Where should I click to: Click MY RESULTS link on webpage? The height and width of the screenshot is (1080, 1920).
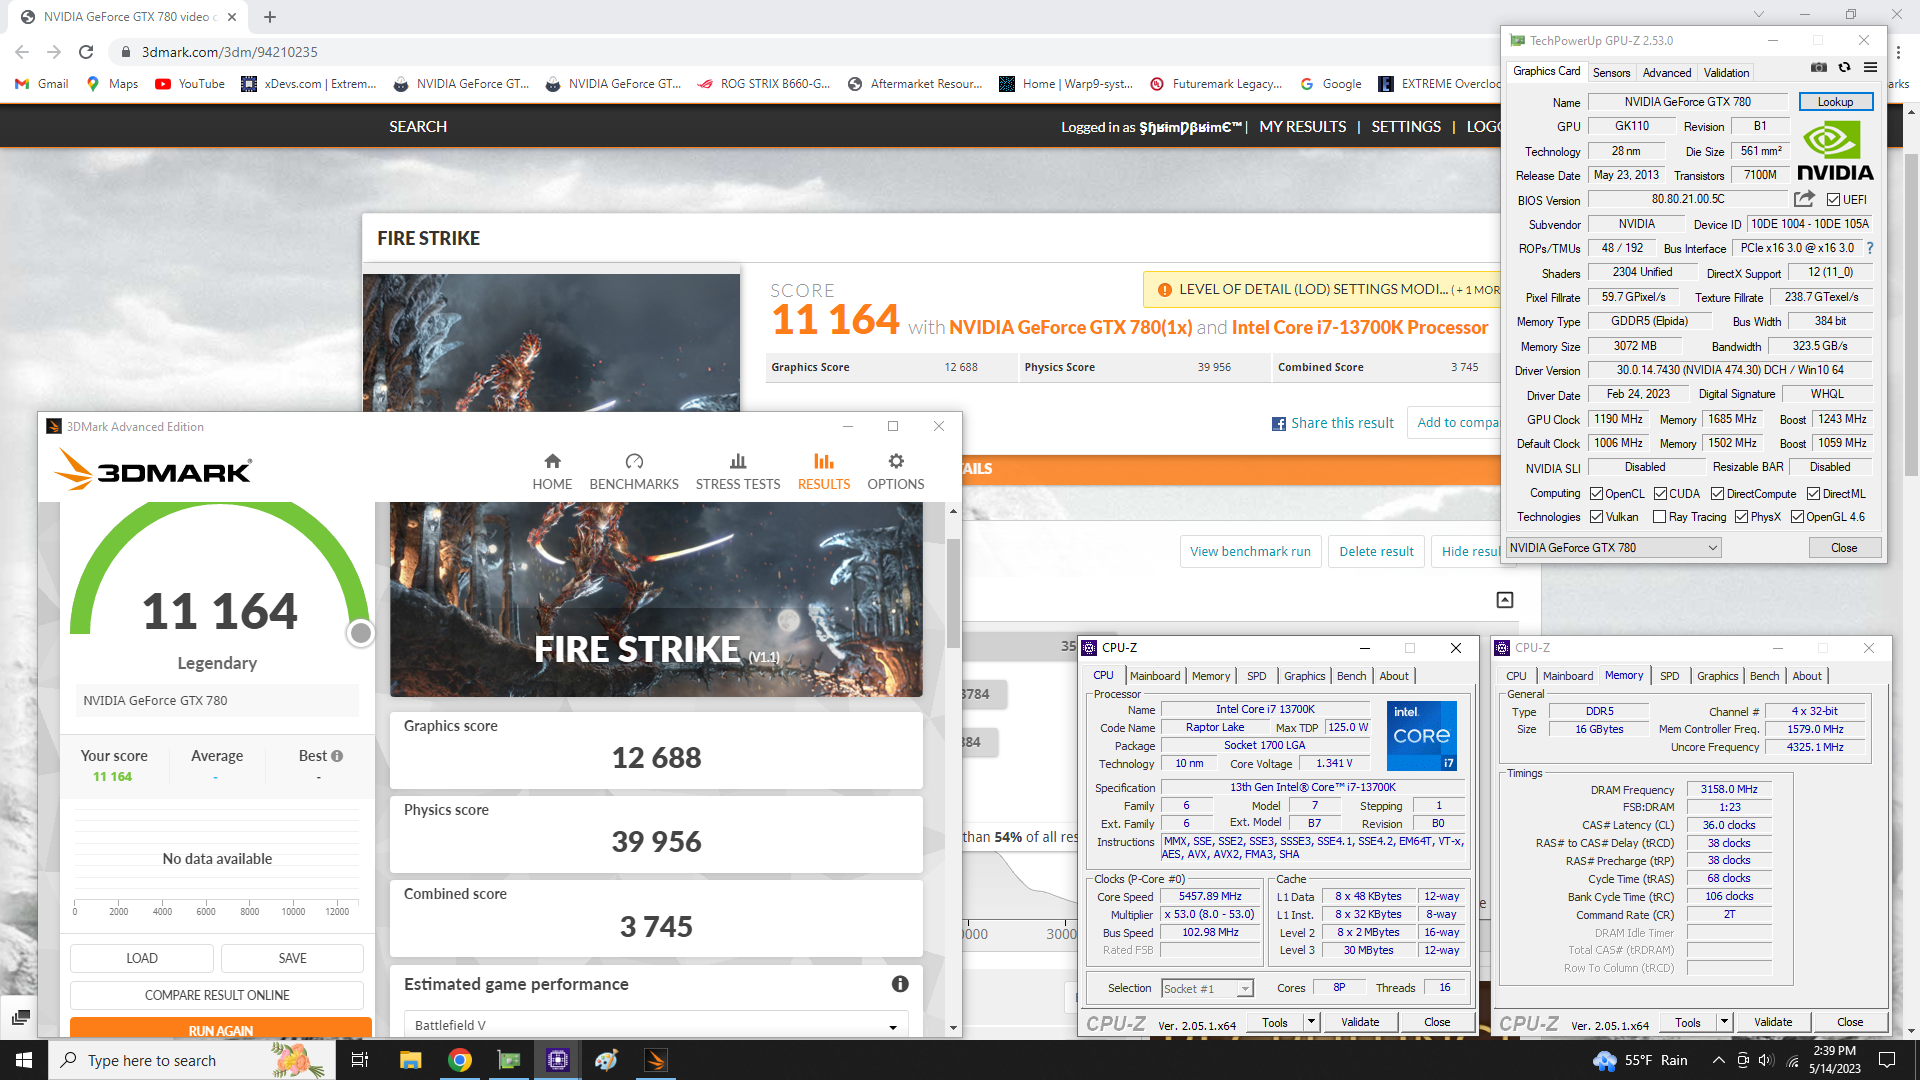pos(1302,127)
